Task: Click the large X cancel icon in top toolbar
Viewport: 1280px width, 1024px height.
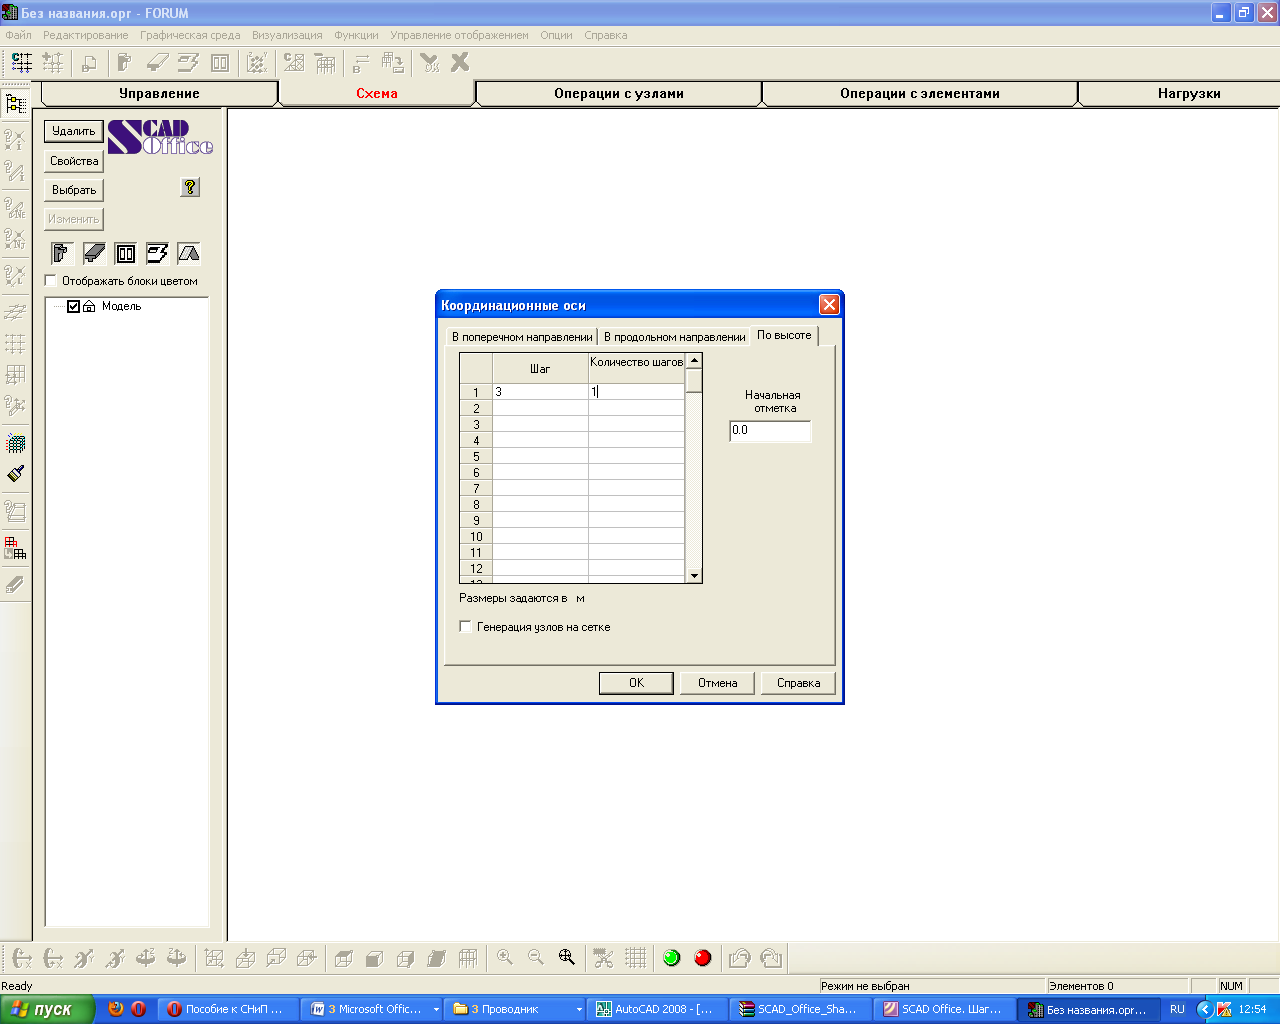Action: 460,62
